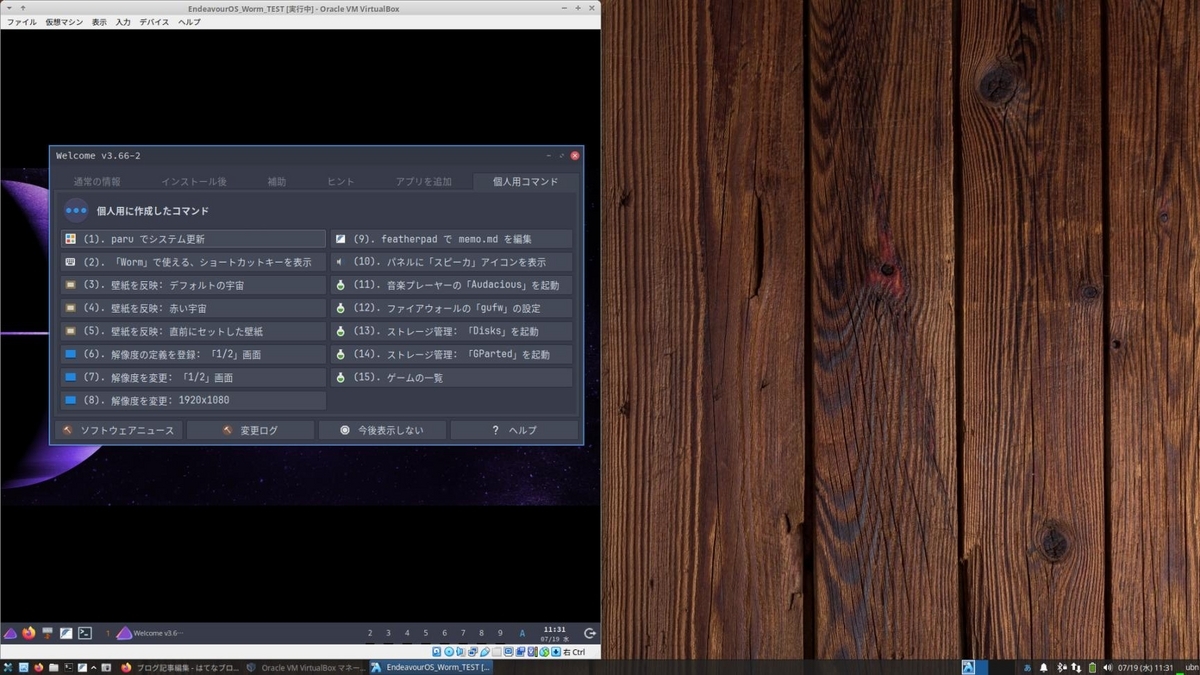The height and width of the screenshot is (675, 1200).
Task: Switch to the ブログ記事編集 Firefox taskbar window
Action: 179,667
